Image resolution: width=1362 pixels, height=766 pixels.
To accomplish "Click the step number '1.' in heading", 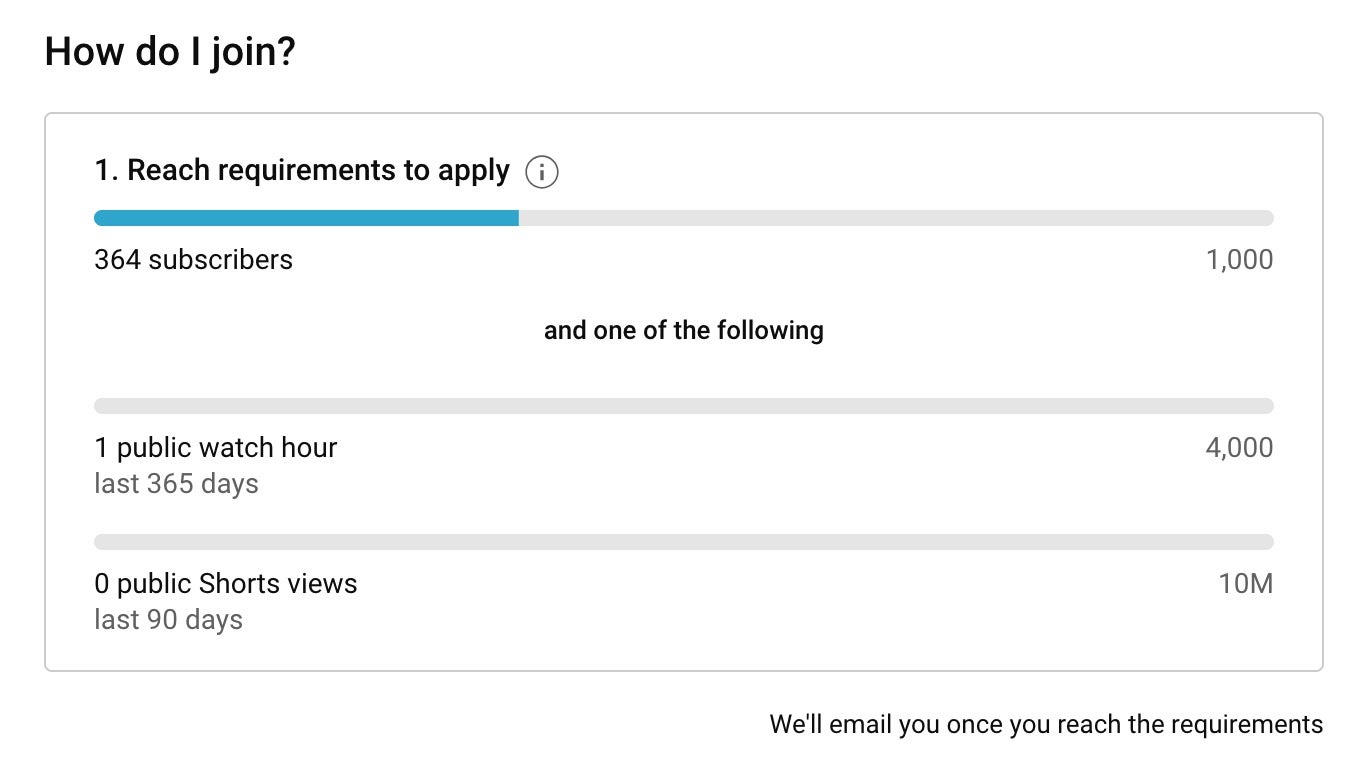I will 107,171.
